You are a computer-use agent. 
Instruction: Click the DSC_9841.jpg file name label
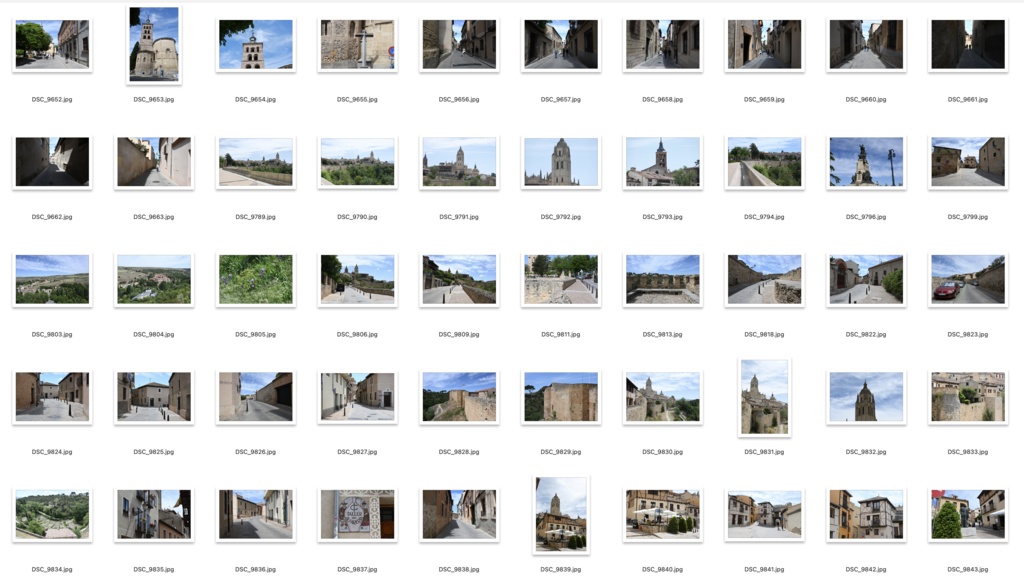coord(764,569)
